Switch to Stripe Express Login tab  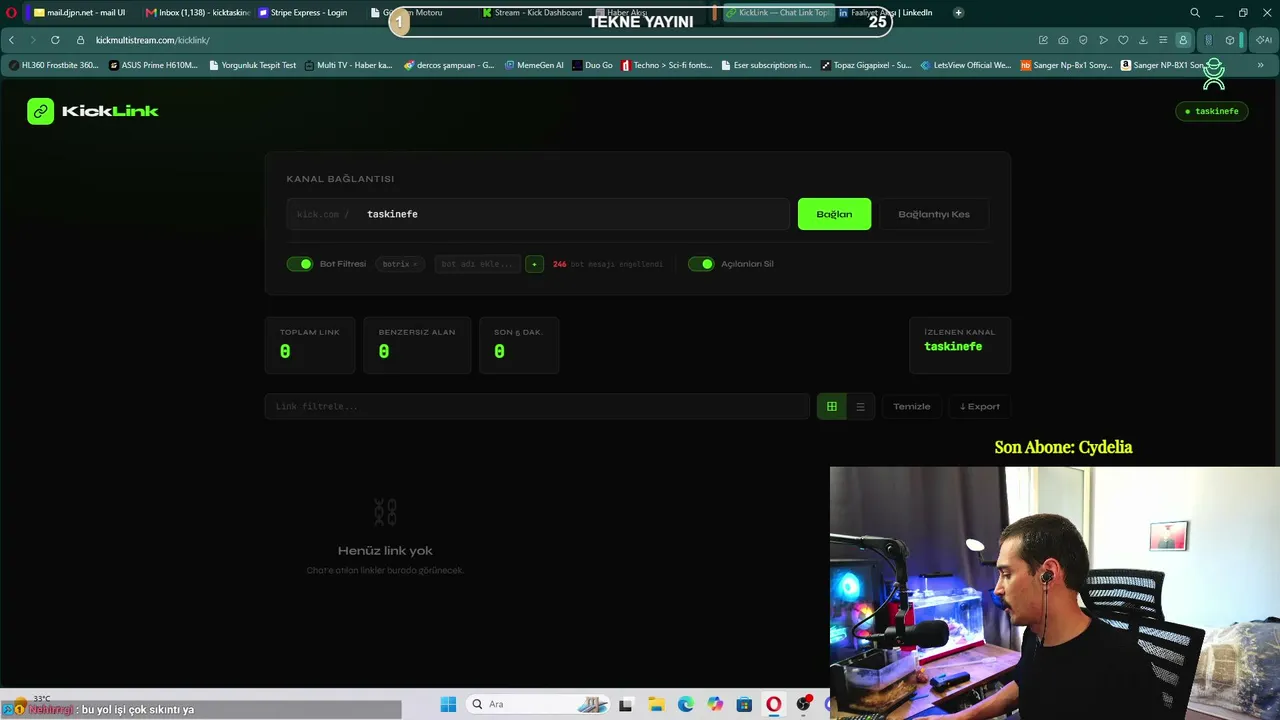(303, 13)
